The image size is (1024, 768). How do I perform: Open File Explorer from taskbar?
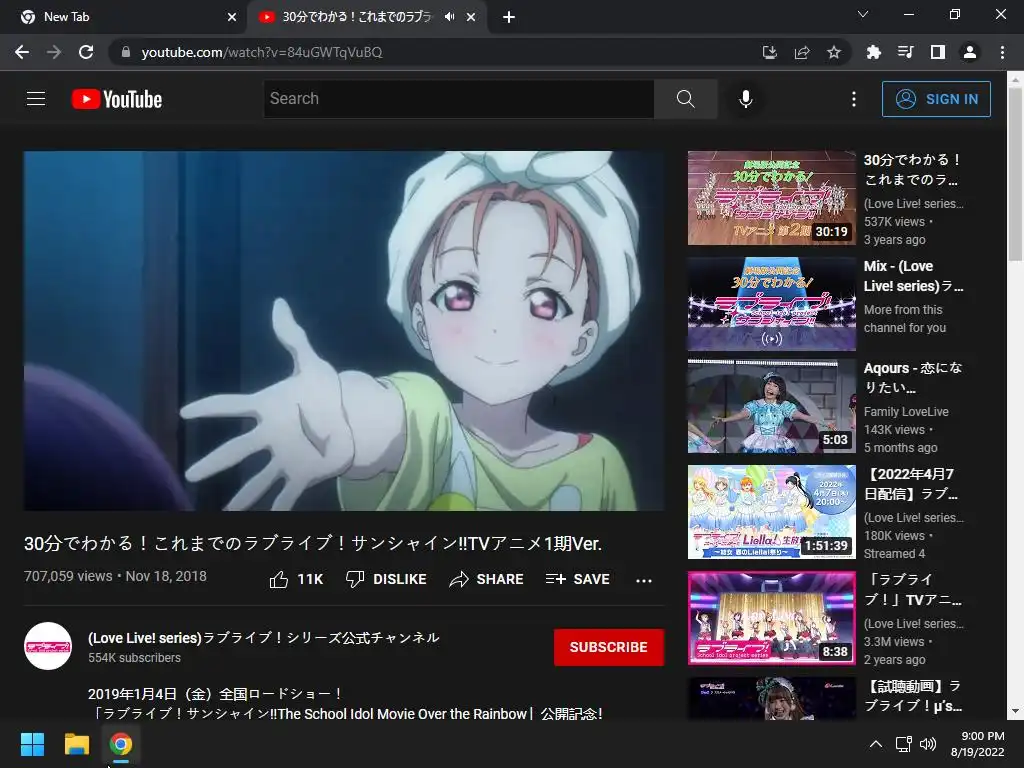click(x=76, y=744)
